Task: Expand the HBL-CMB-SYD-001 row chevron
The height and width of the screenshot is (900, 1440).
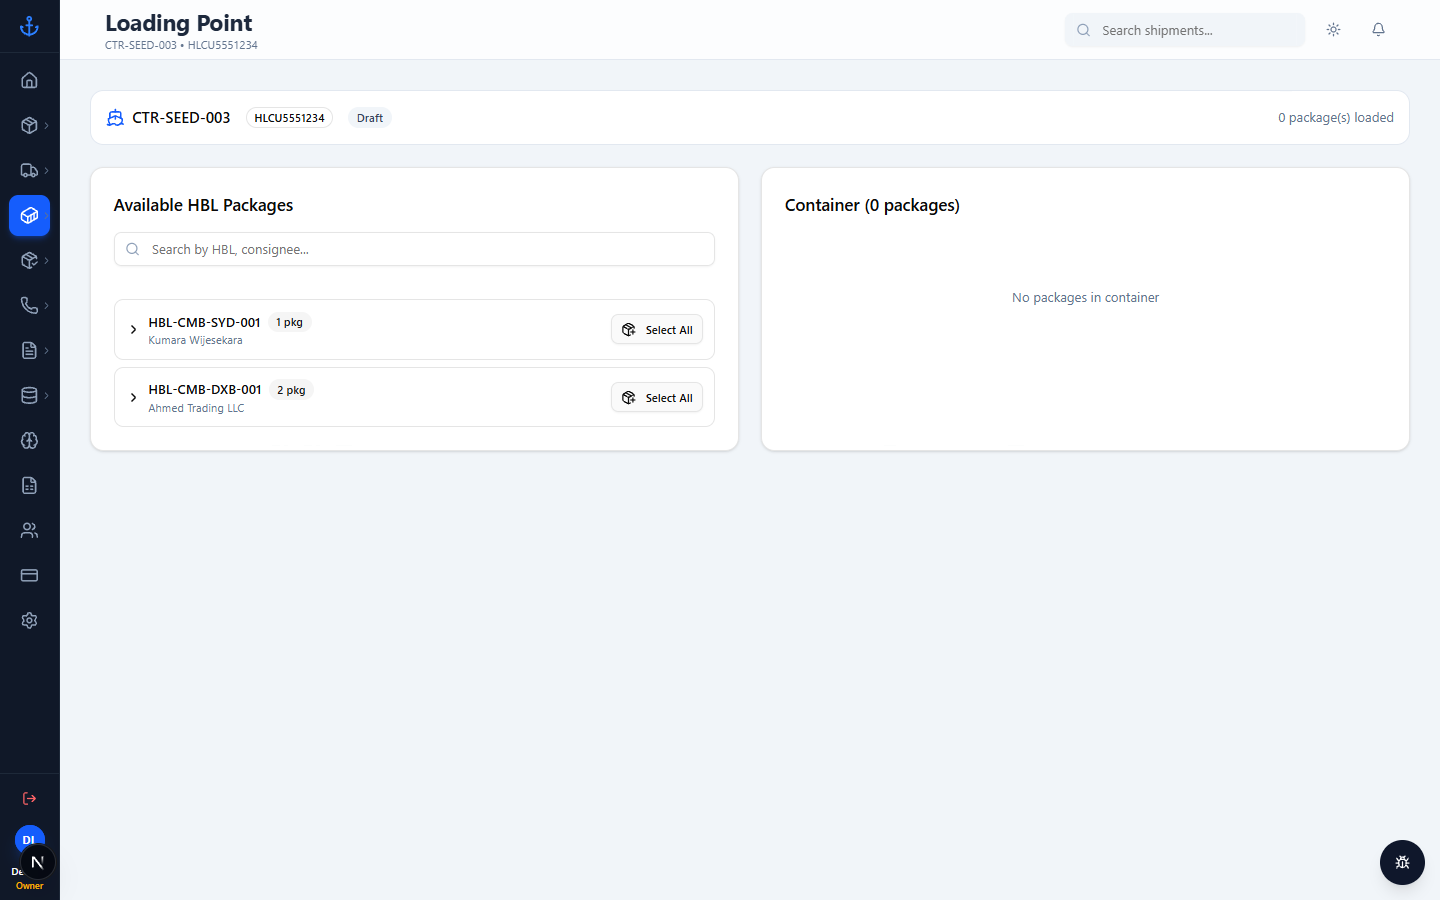Action: tap(133, 329)
